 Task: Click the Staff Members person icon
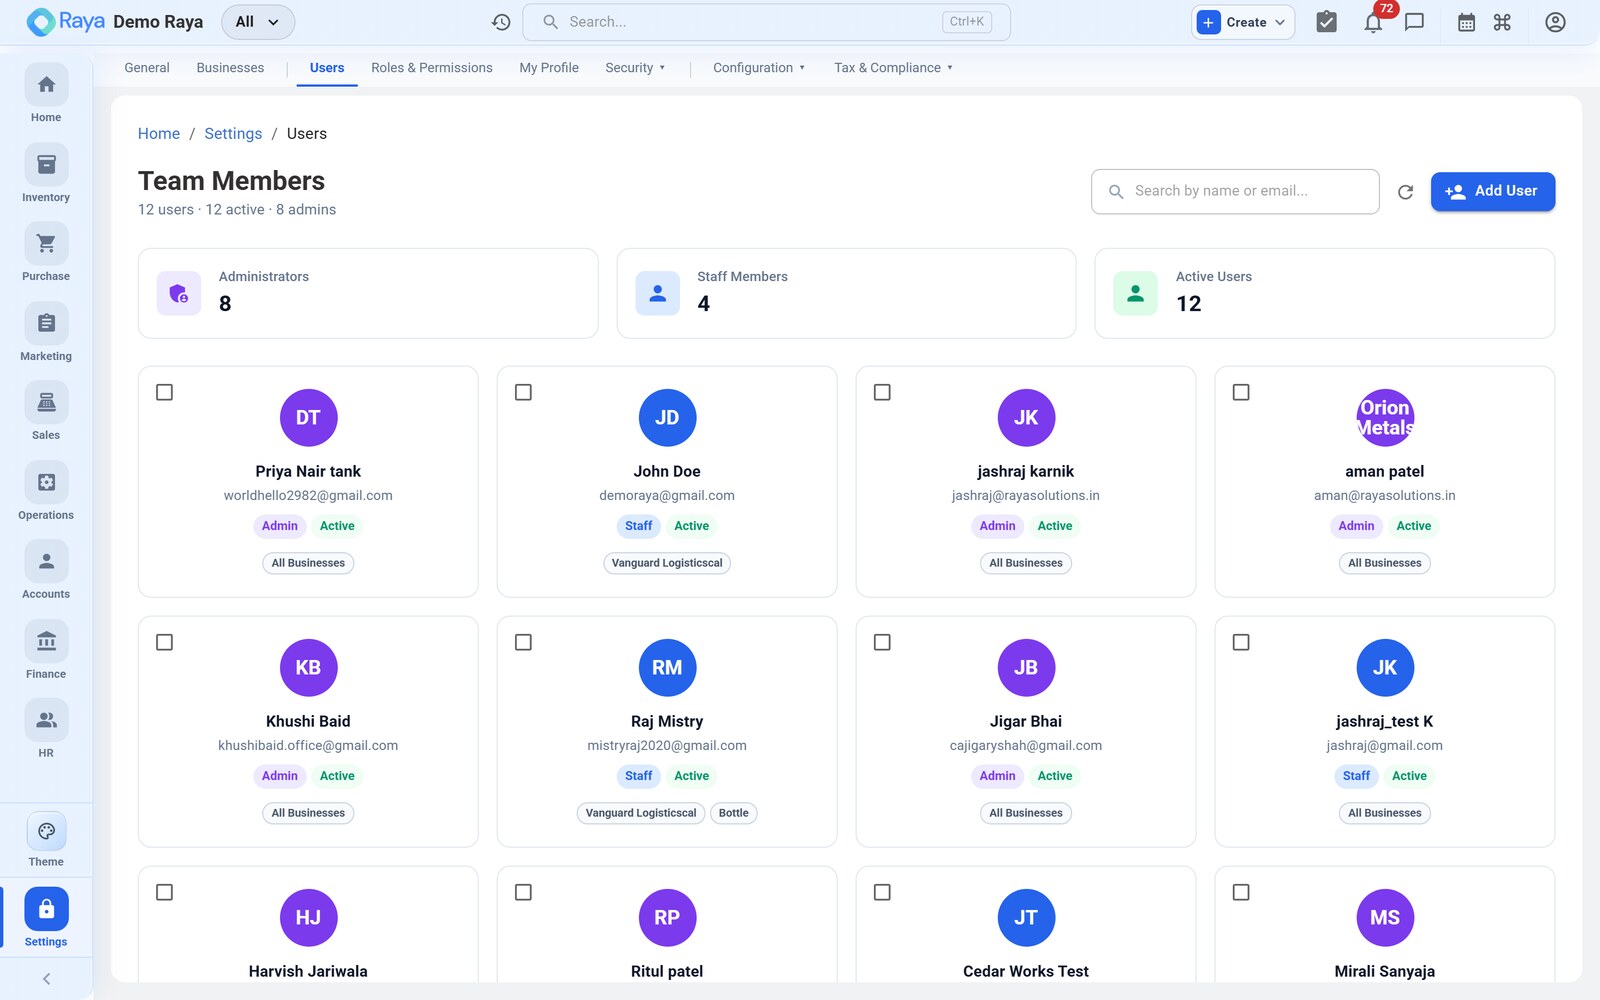658,293
